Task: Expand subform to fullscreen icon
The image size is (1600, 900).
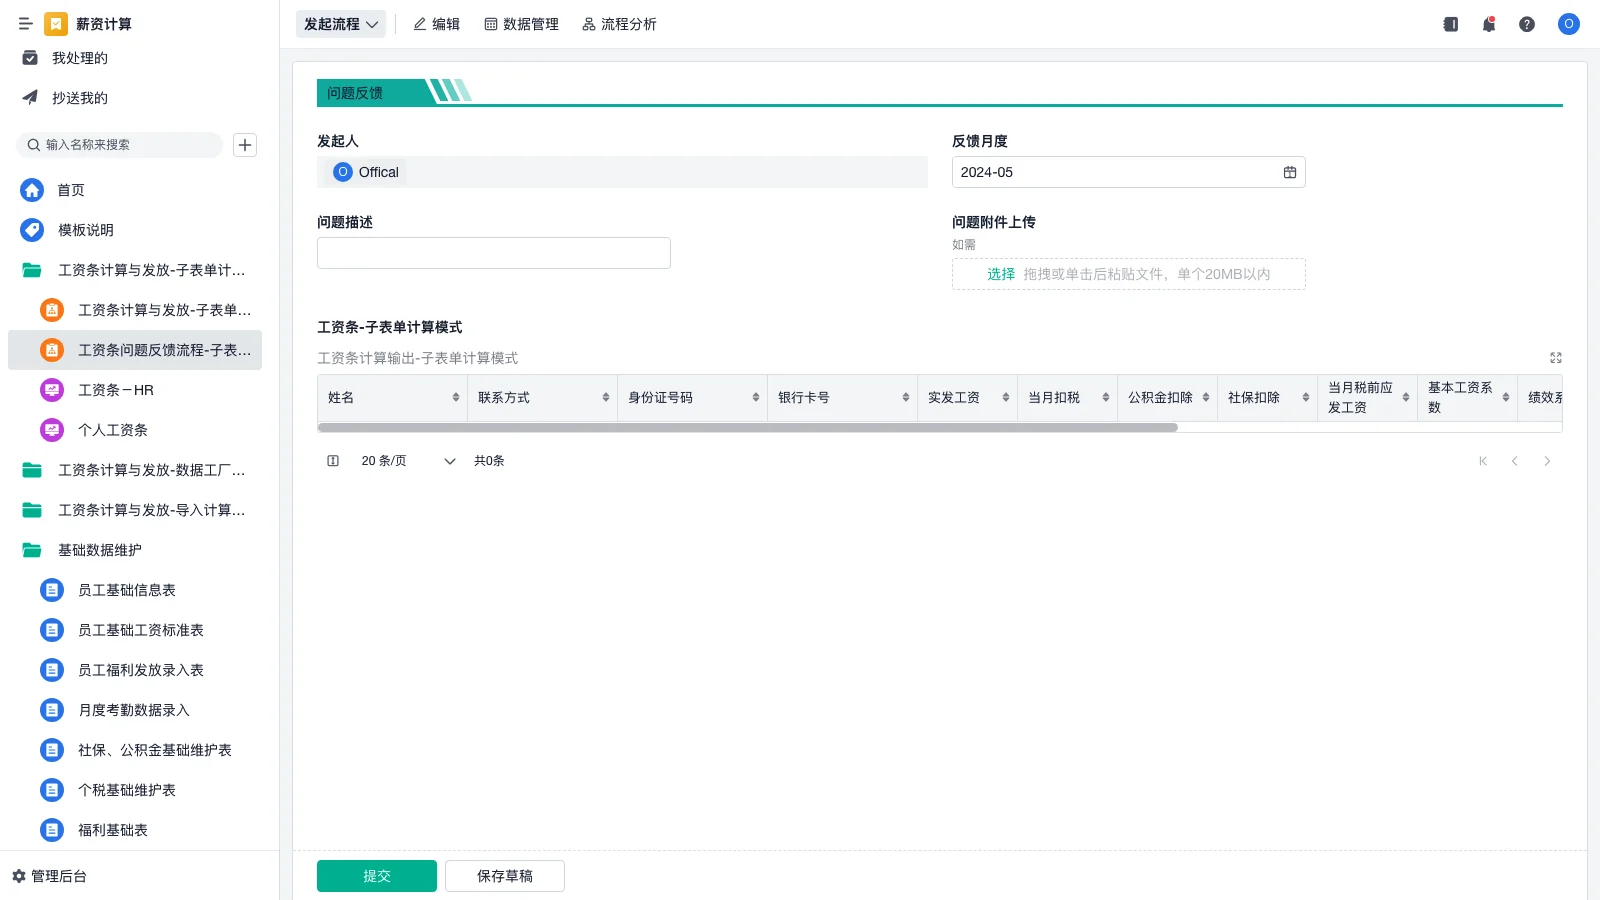Action: pyautogui.click(x=1556, y=358)
